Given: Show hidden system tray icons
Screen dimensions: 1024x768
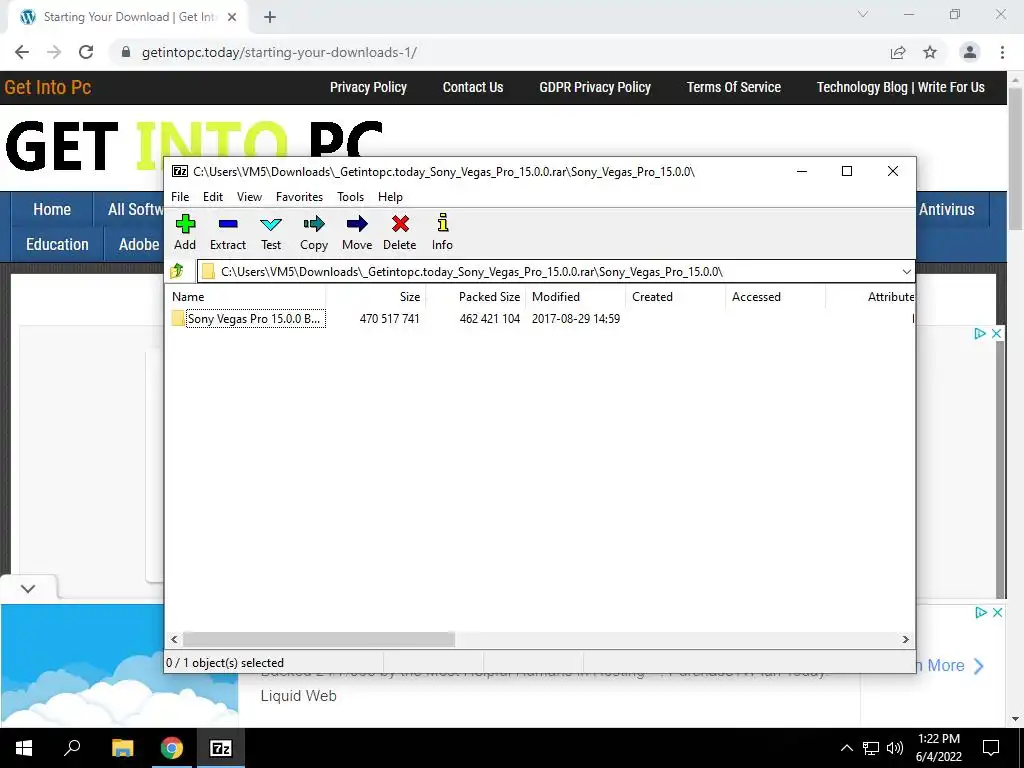Looking at the screenshot, I should [846, 748].
